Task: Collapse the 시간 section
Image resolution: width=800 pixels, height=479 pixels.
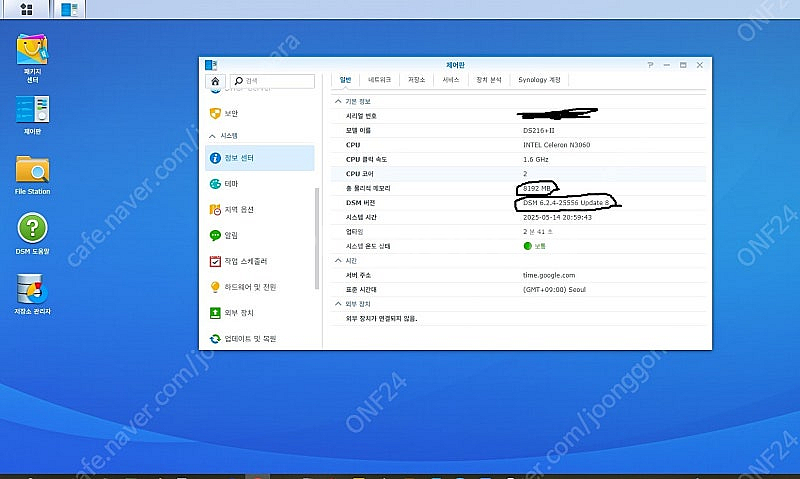Action: (x=338, y=261)
